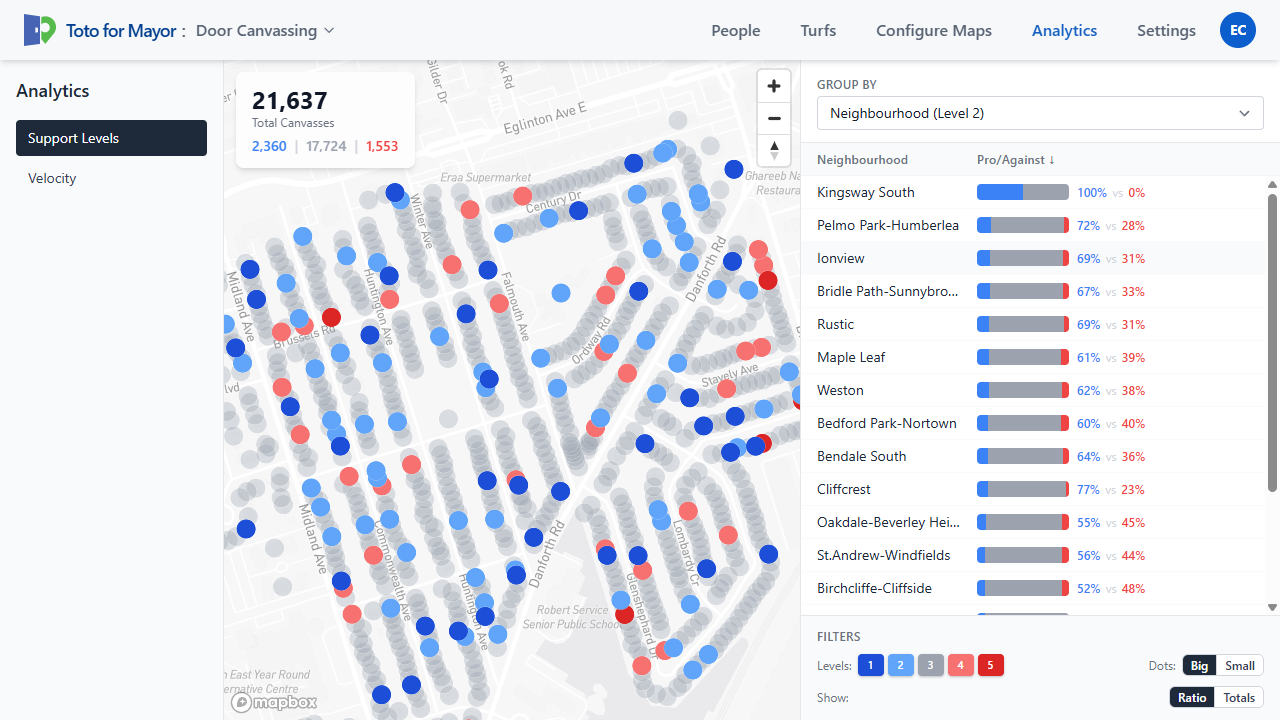Click the 21,637 total canvasses figure
1280x720 pixels.
point(290,100)
